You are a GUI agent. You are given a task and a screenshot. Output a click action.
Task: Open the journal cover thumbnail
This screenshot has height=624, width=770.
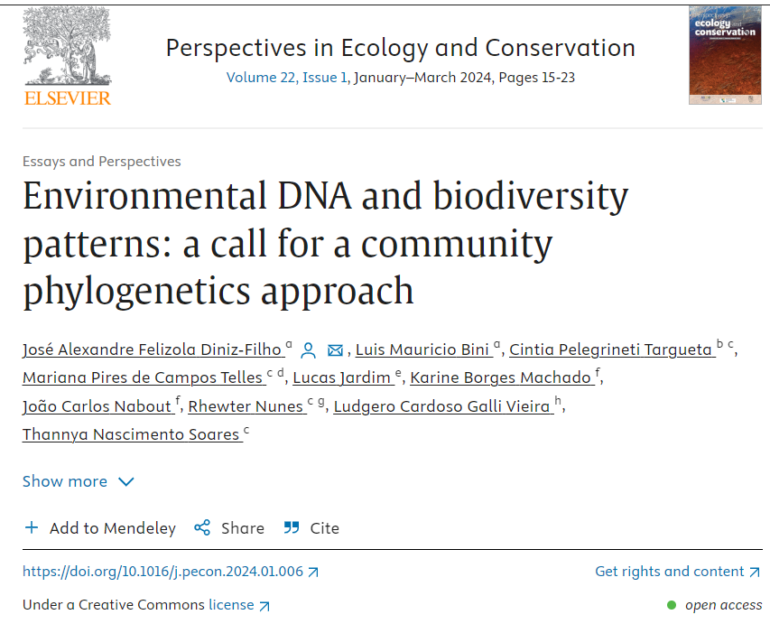pos(724,55)
